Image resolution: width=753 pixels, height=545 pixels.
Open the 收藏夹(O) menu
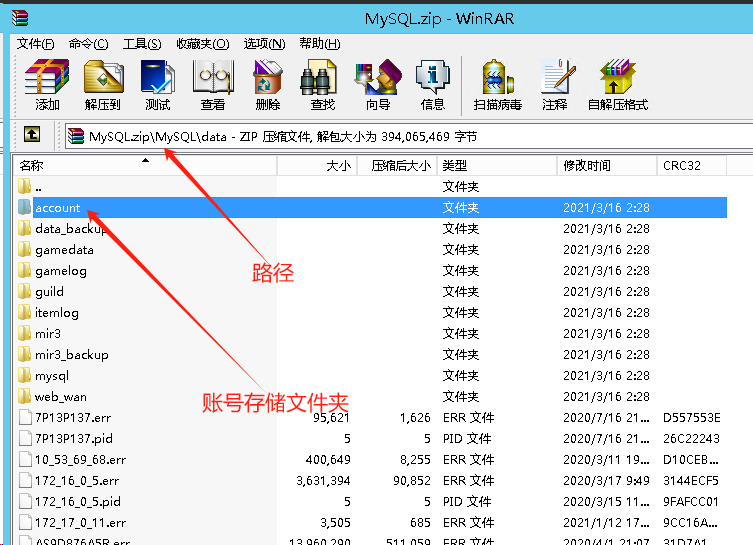tap(203, 44)
